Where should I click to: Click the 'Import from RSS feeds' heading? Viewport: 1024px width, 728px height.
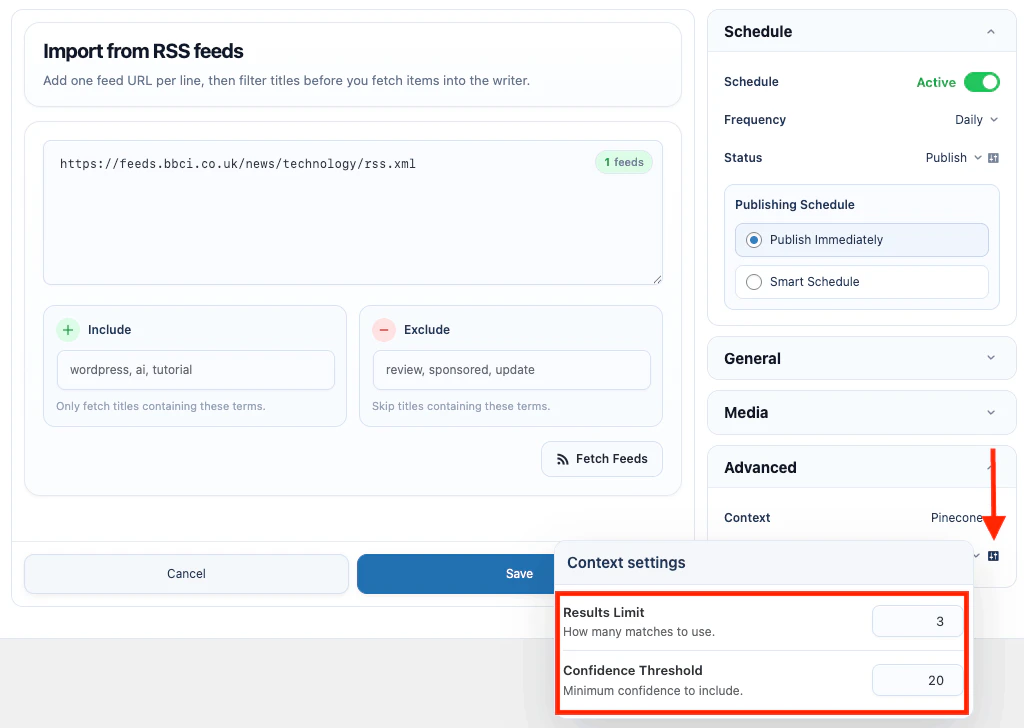click(143, 51)
